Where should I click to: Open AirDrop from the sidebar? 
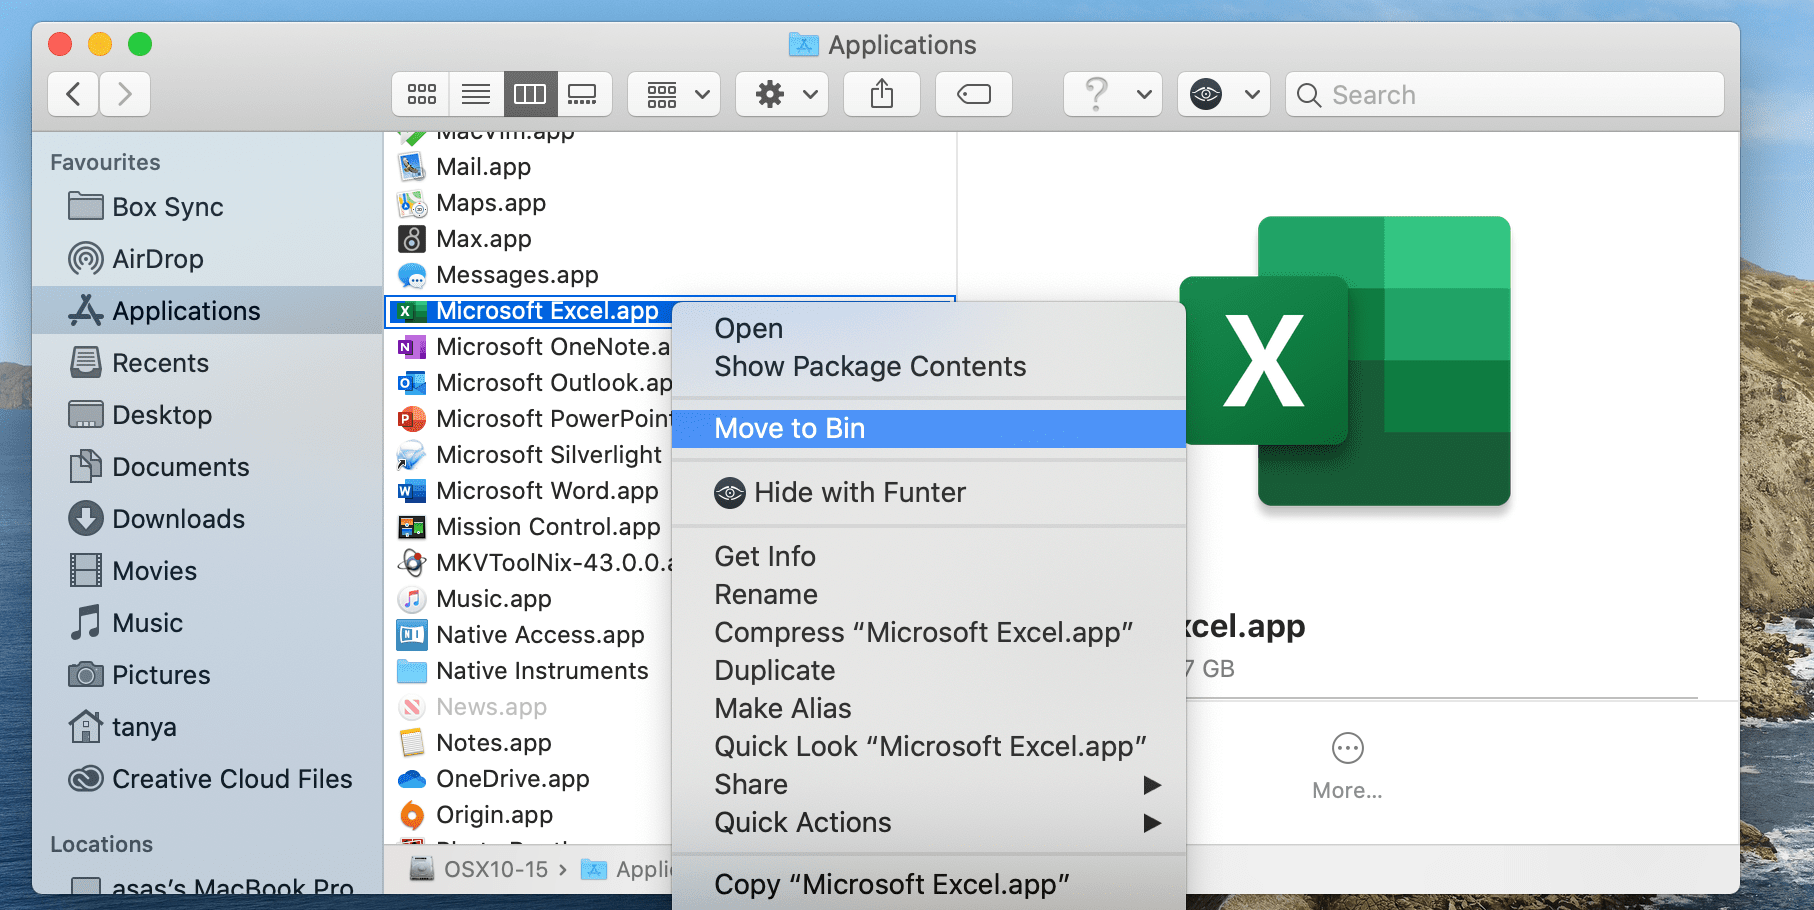click(157, 258)
